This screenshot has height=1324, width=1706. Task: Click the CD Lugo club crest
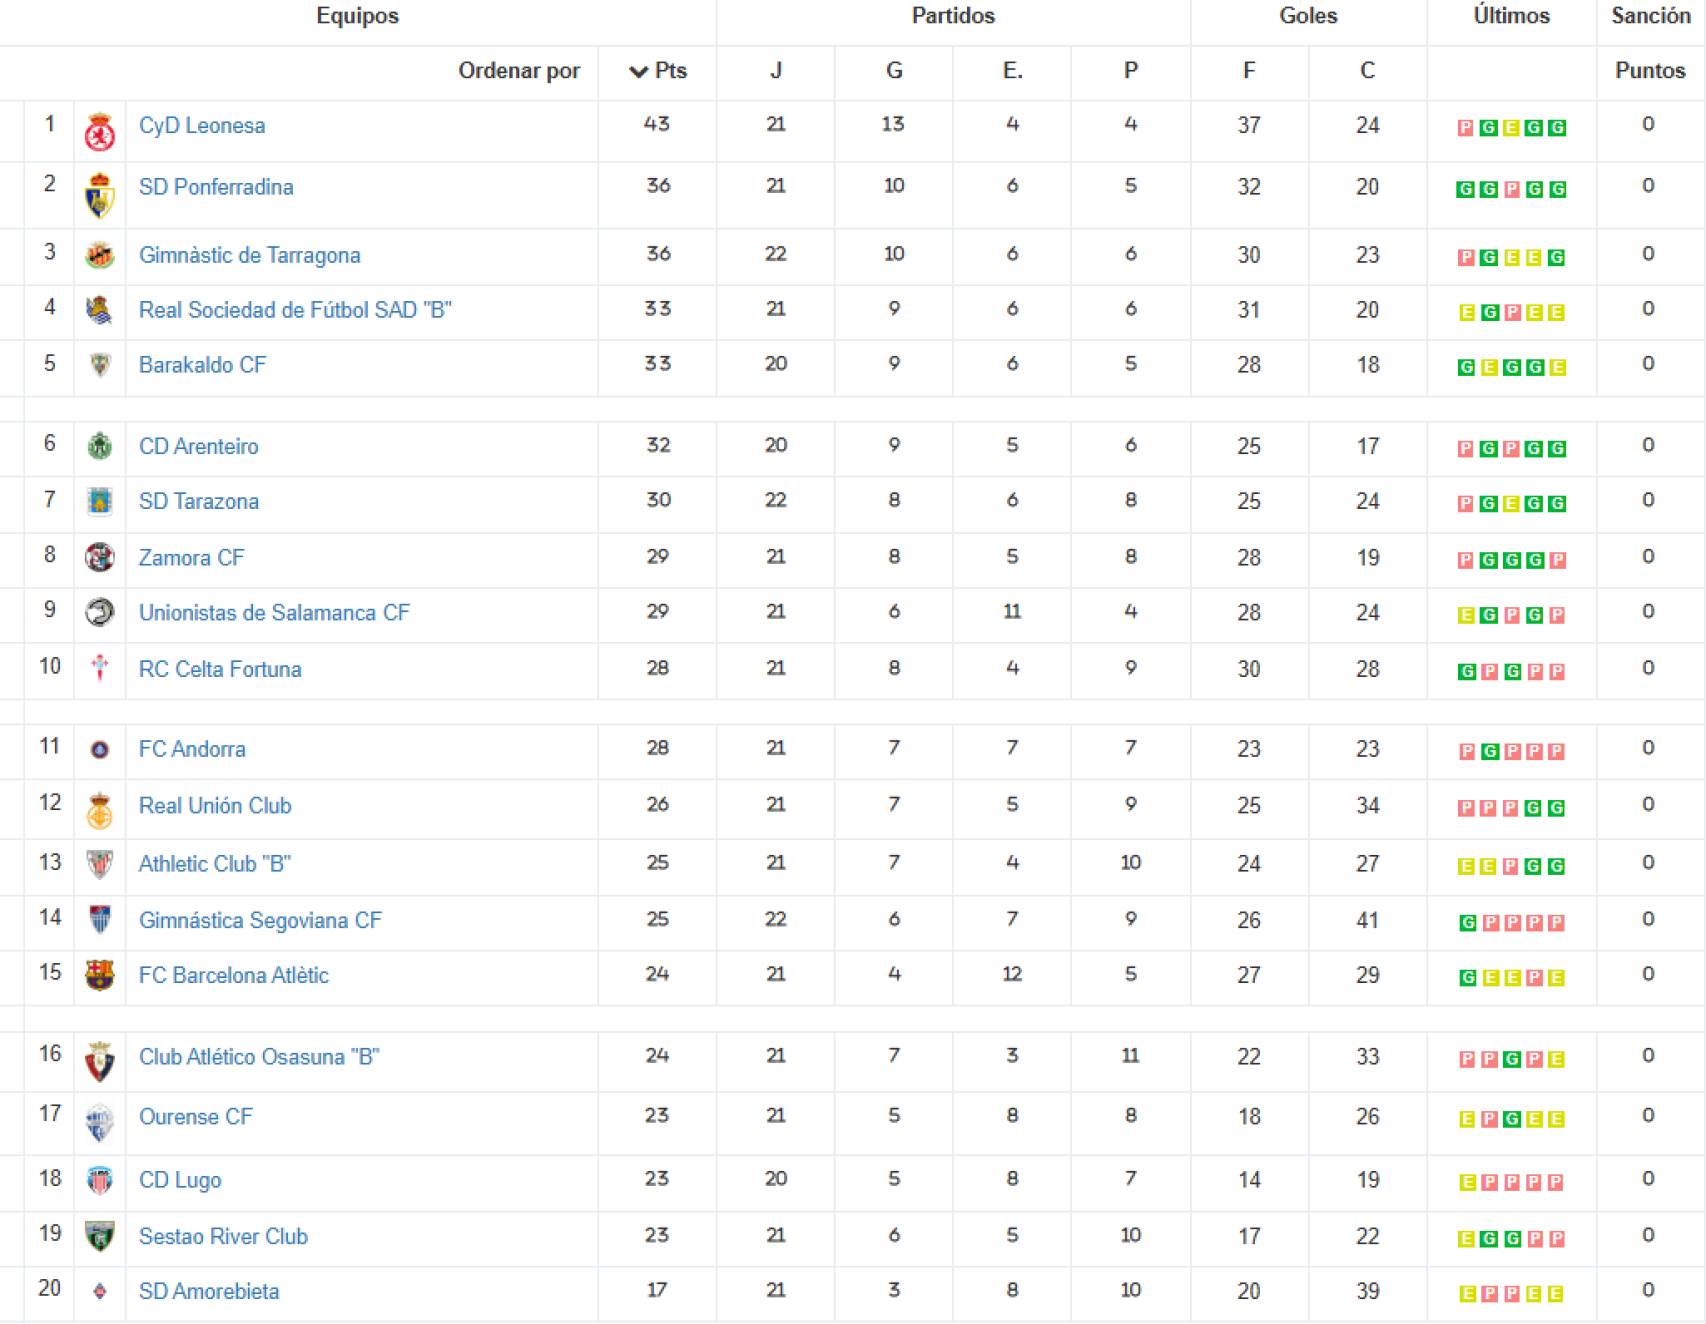100,1181
